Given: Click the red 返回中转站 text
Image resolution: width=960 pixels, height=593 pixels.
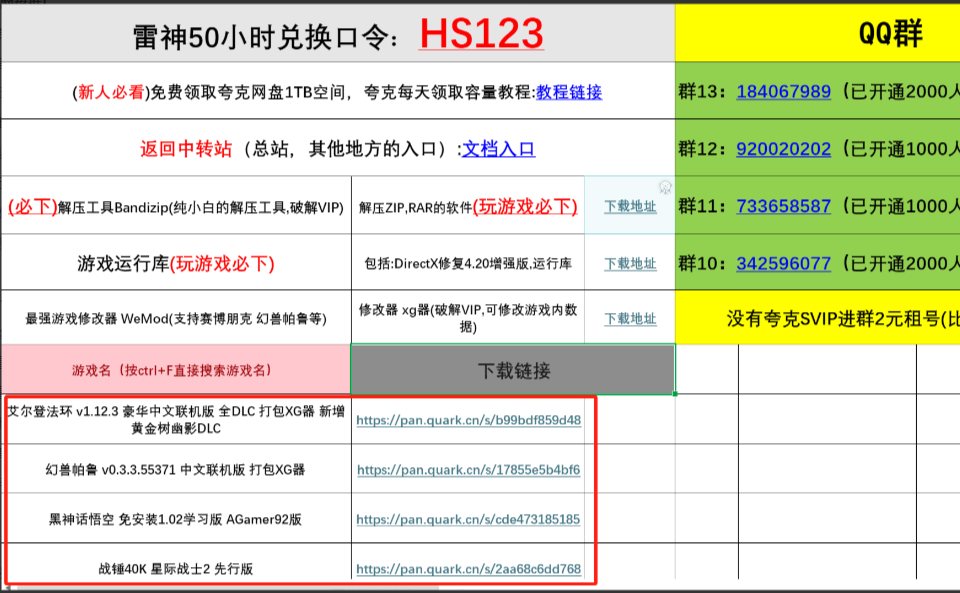Looking at the screenshot, I should click(186, 149).
